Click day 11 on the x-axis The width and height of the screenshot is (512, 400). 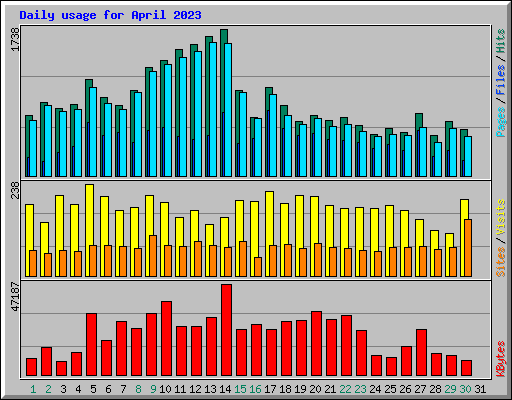click(x=180, y=389)
